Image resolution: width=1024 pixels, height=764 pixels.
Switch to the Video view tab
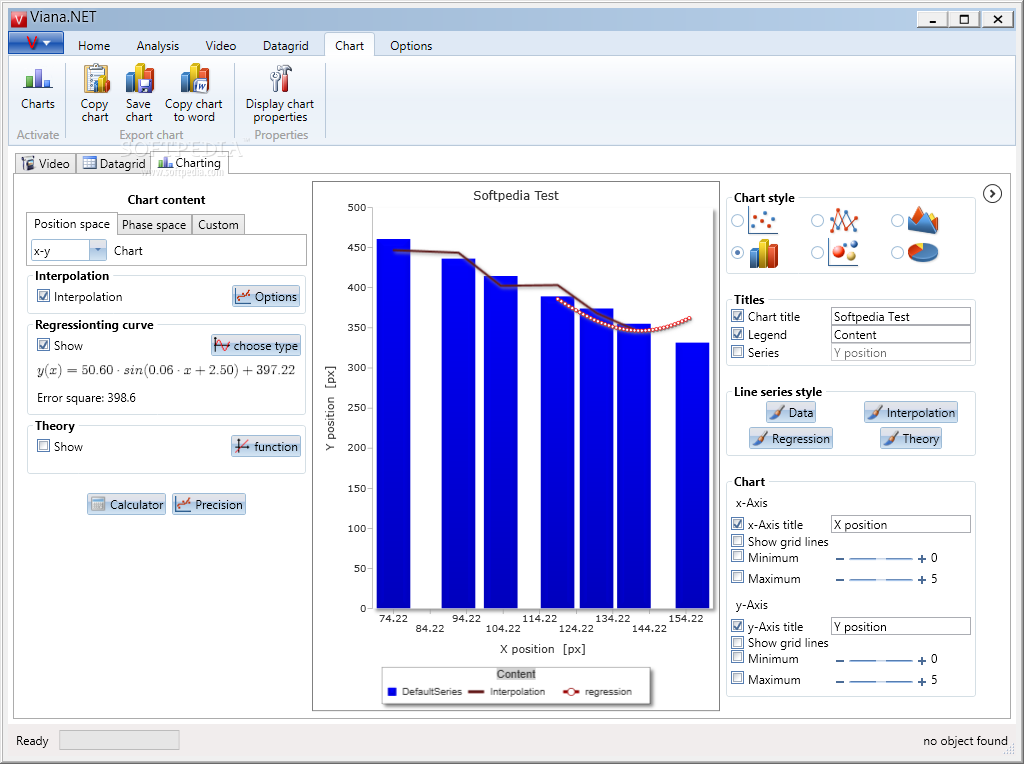pos(45,163)
